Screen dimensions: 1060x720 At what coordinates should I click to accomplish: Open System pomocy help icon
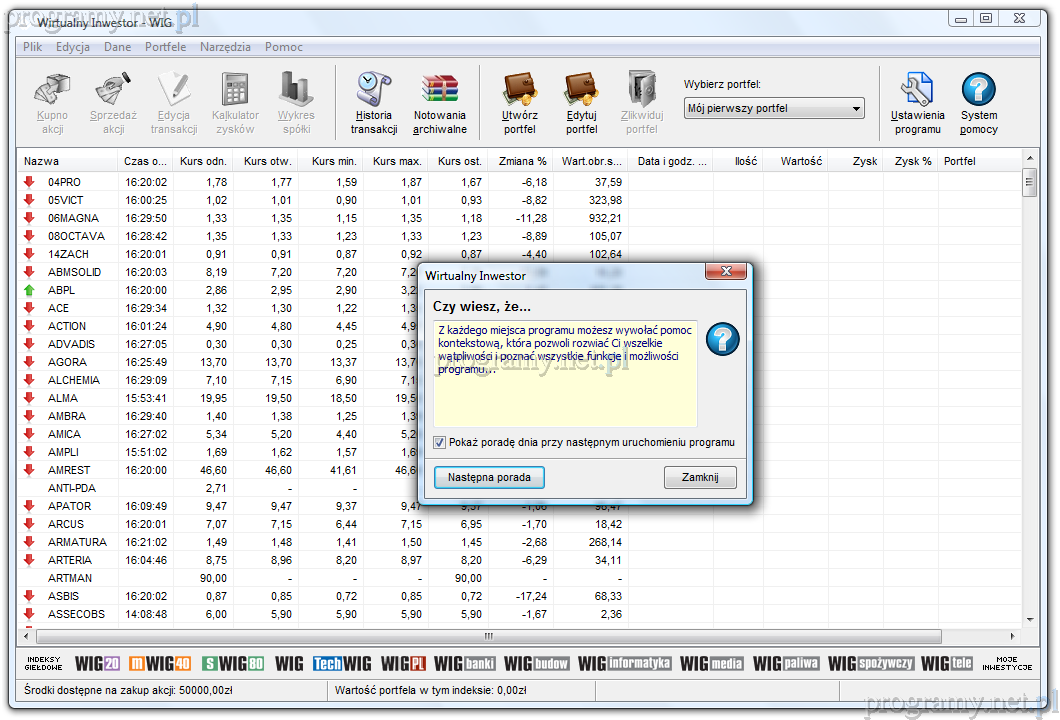click(978, 102)
